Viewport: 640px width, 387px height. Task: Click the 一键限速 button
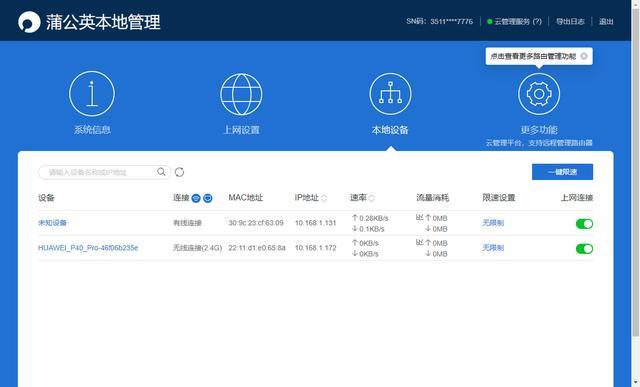coord(562,172)
